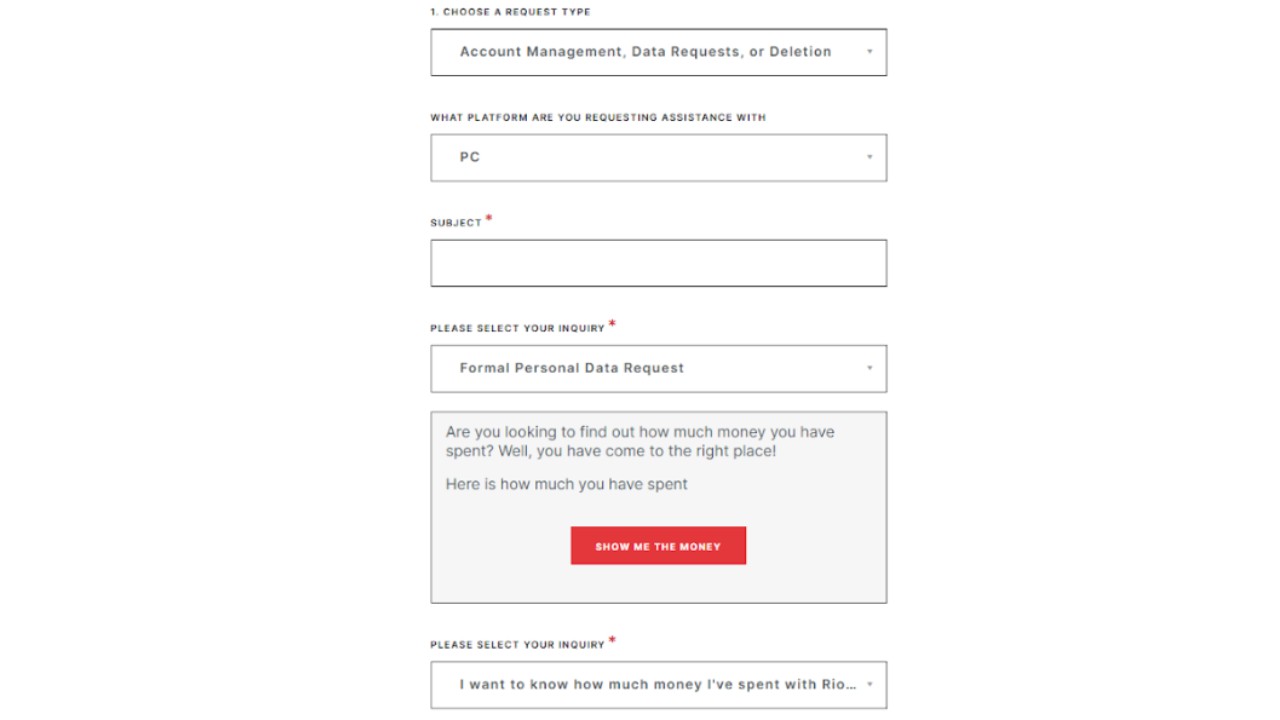Click the inquiry label above Formal Personal Data Request

(x=517, y=328)
